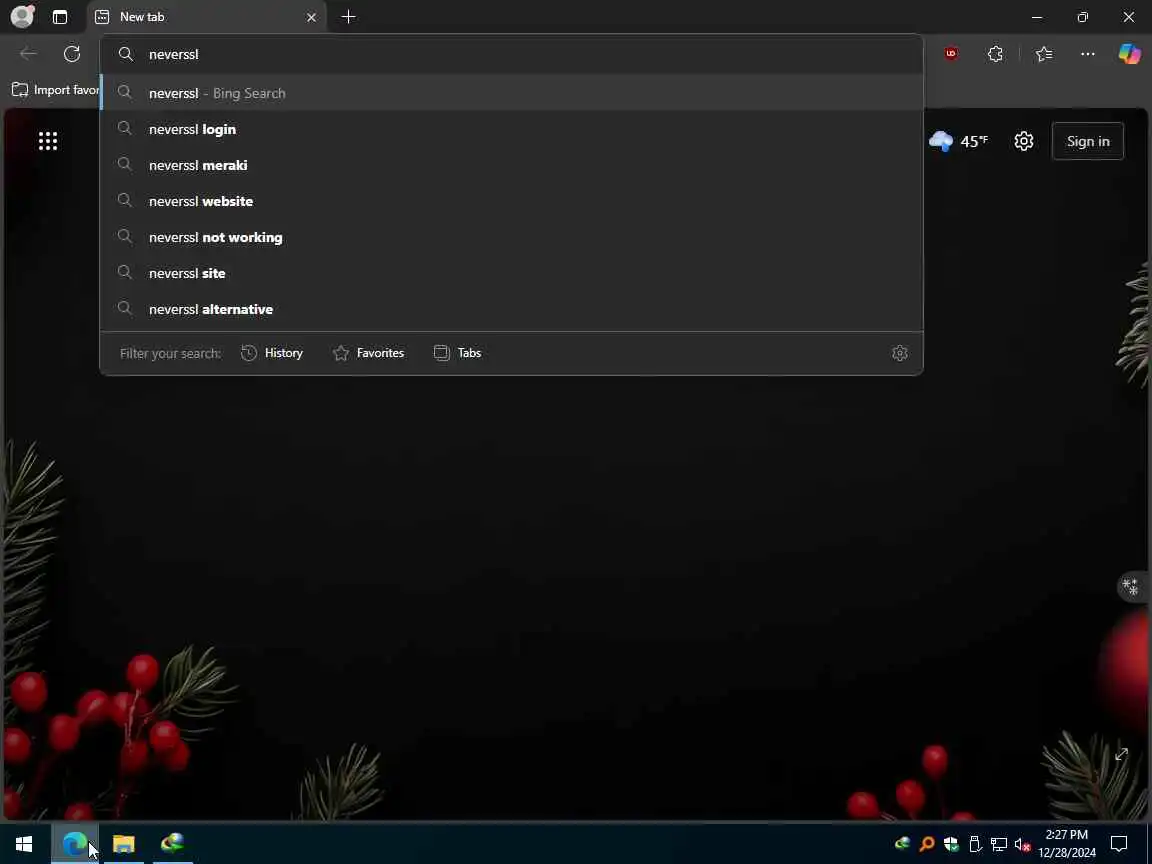Close the New tab tab
The image size is (1152, 864).
click(312, 17)
